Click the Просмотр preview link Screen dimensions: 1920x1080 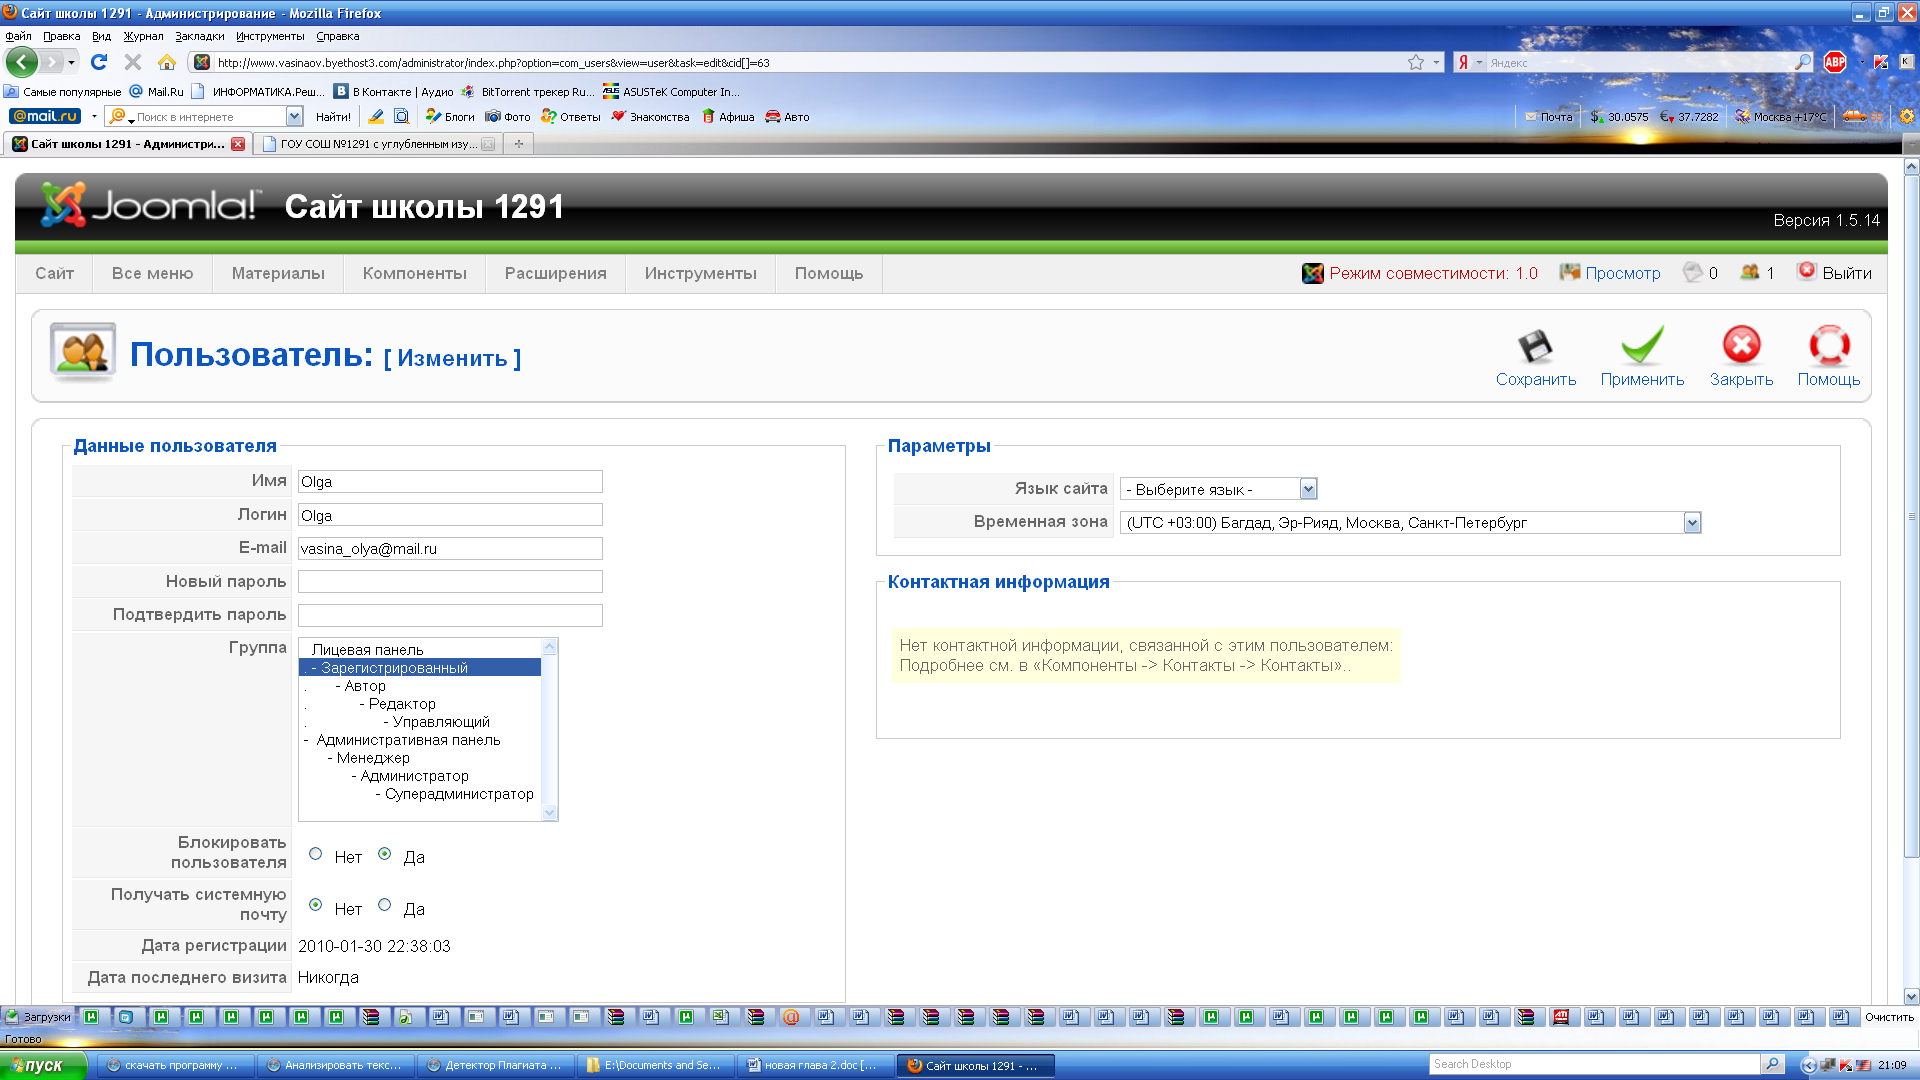(x=1622, y=273)
